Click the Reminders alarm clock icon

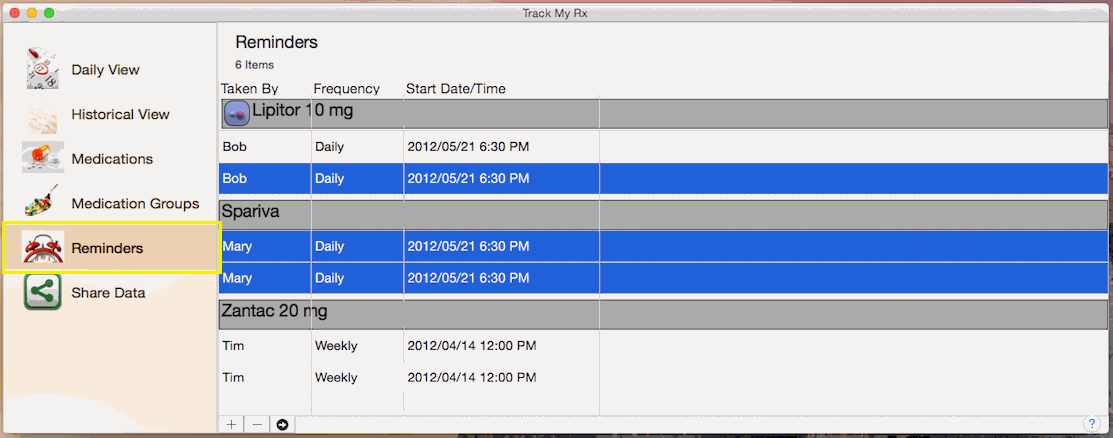pos(43,248)
